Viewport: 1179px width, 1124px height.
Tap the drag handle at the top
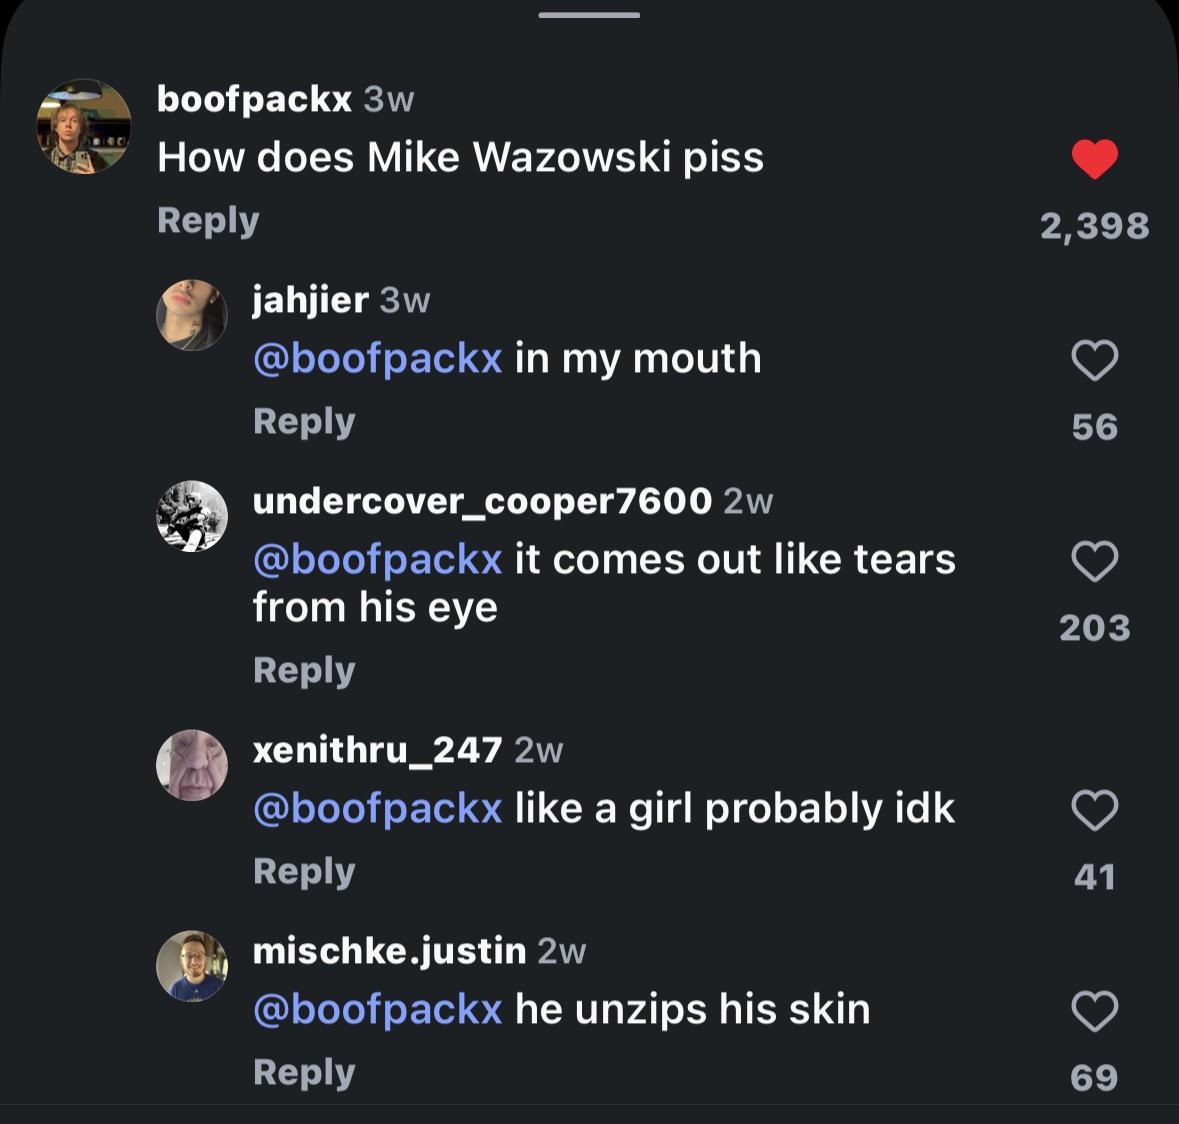coord(589,15)
